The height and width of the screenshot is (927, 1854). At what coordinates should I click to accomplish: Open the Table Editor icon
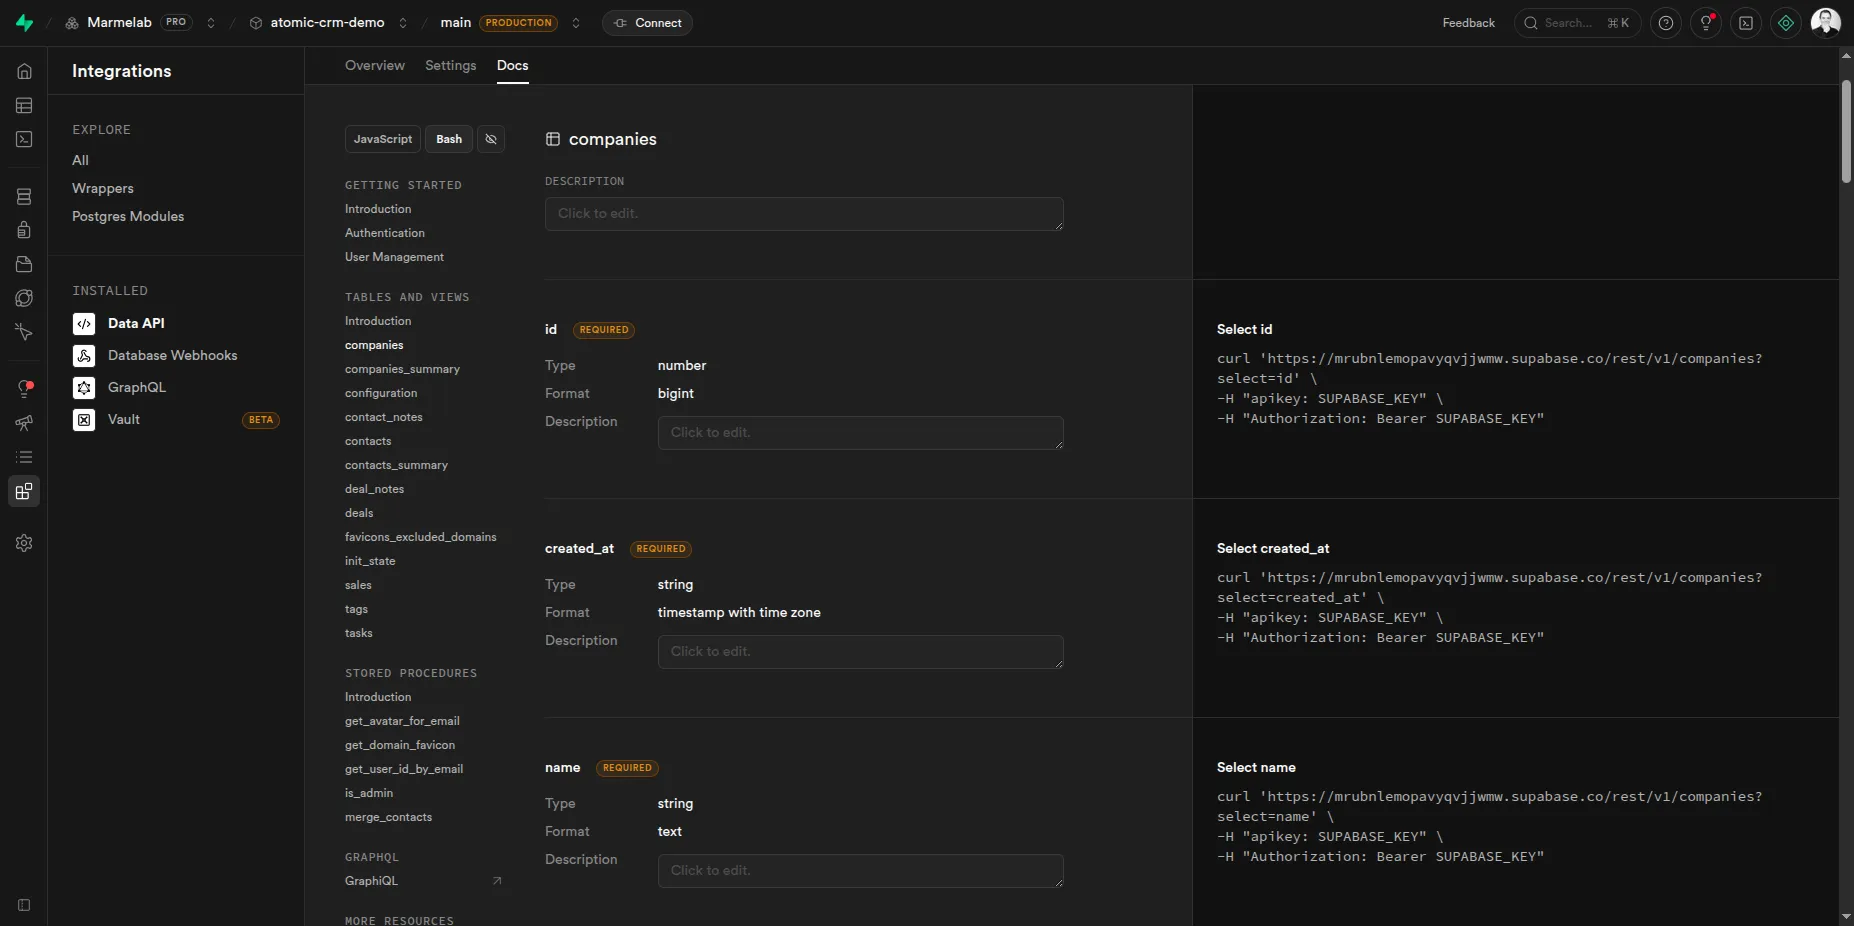coord(23,105)
